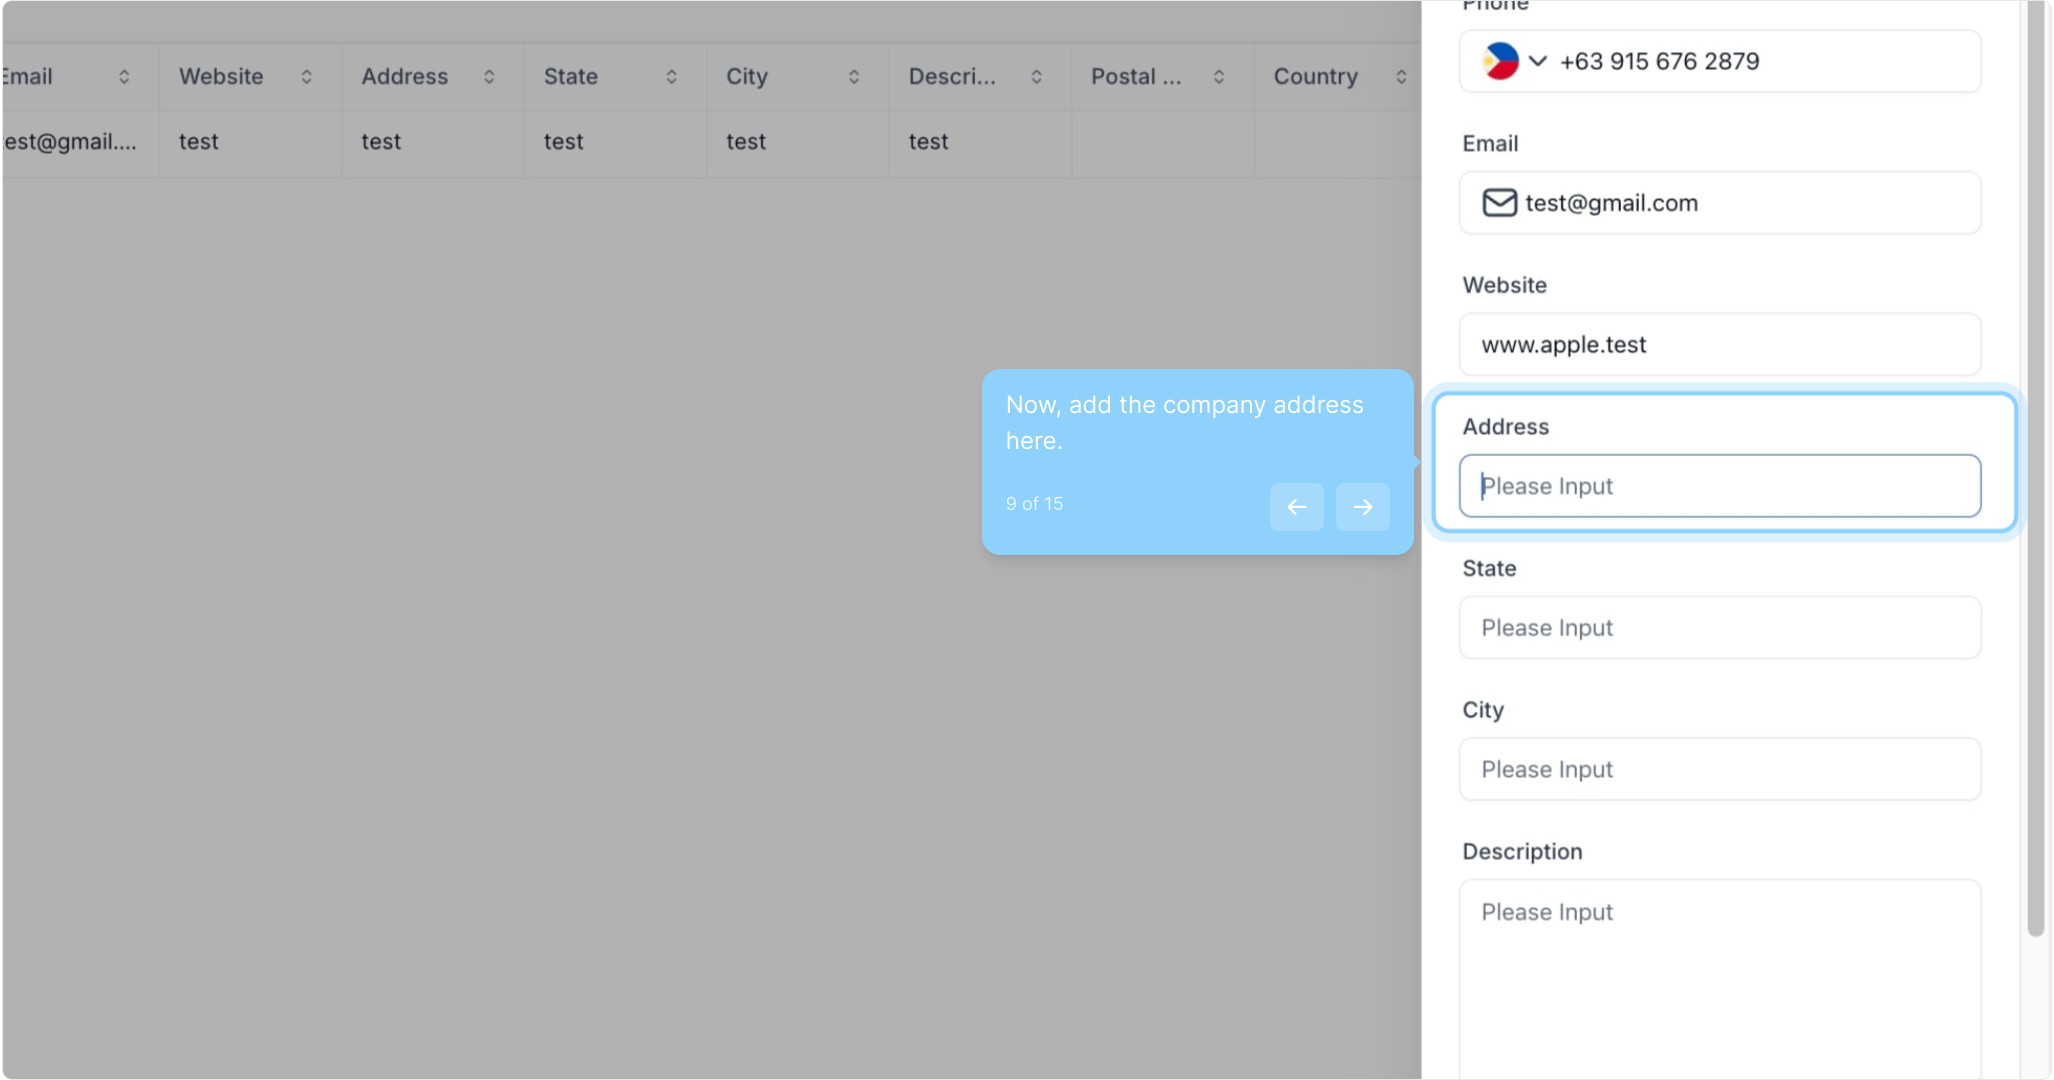Image resolution: width=2054 pixels, height=1080 pixels.
Task: Click the form panel vertical scrollbar
Action: point(2035,470)
